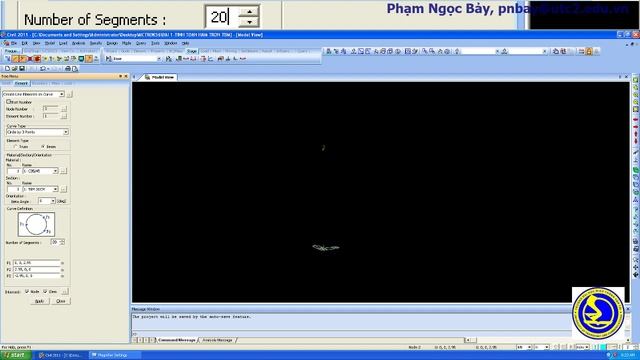This screenshot has height=360, width=640.
Task: Switch to the Command Message tab
Action: (x=177, y=340)
